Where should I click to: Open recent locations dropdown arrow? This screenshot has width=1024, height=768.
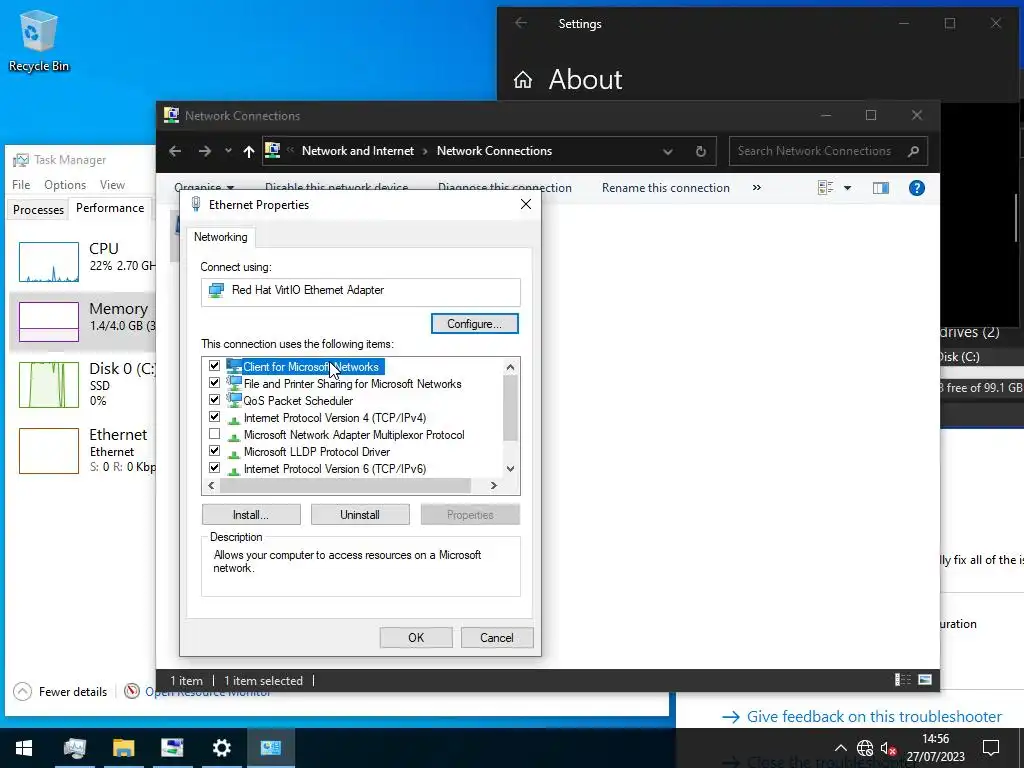point(228,151)
